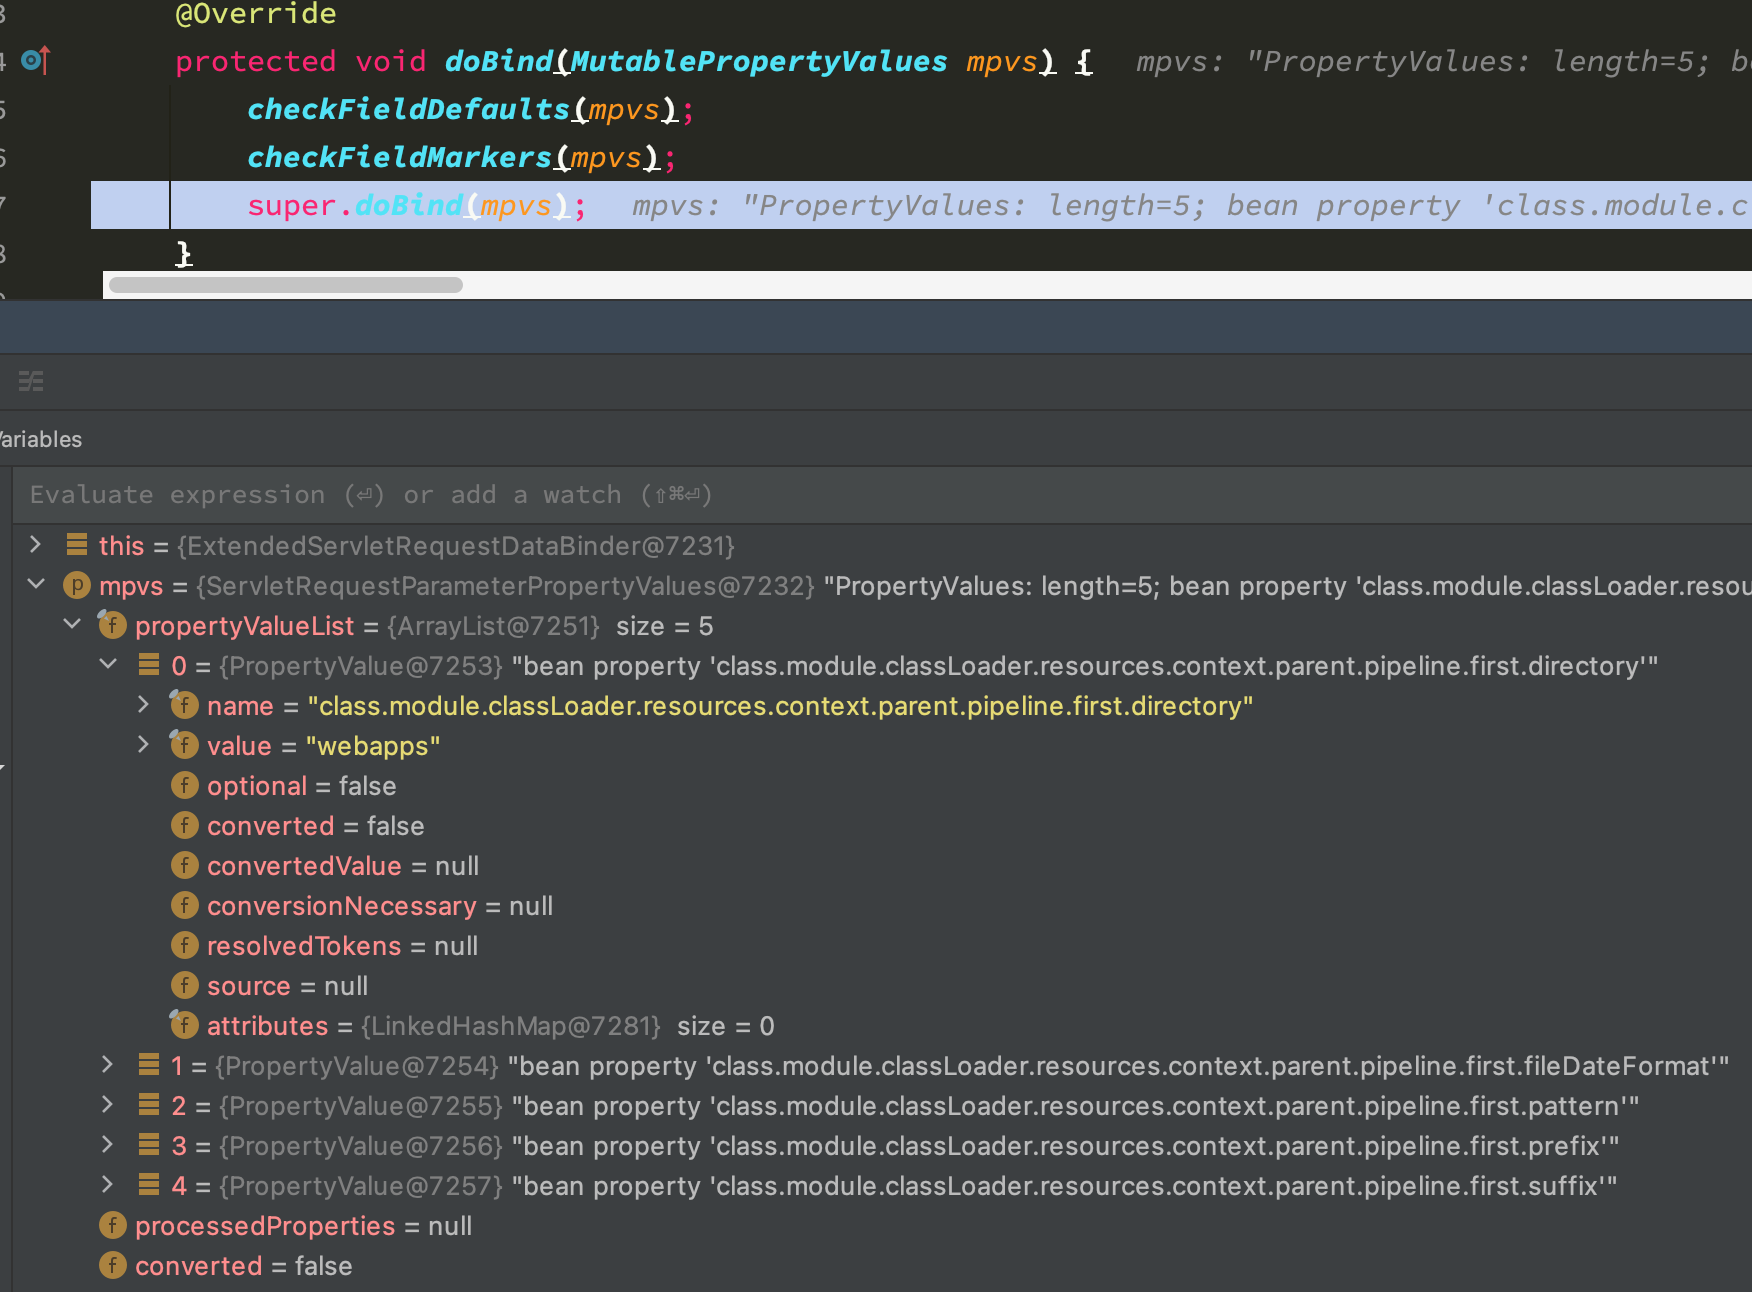Click list element icon for index 4
This screenshot has height=1292, width=1752.
coord(149,1185)
